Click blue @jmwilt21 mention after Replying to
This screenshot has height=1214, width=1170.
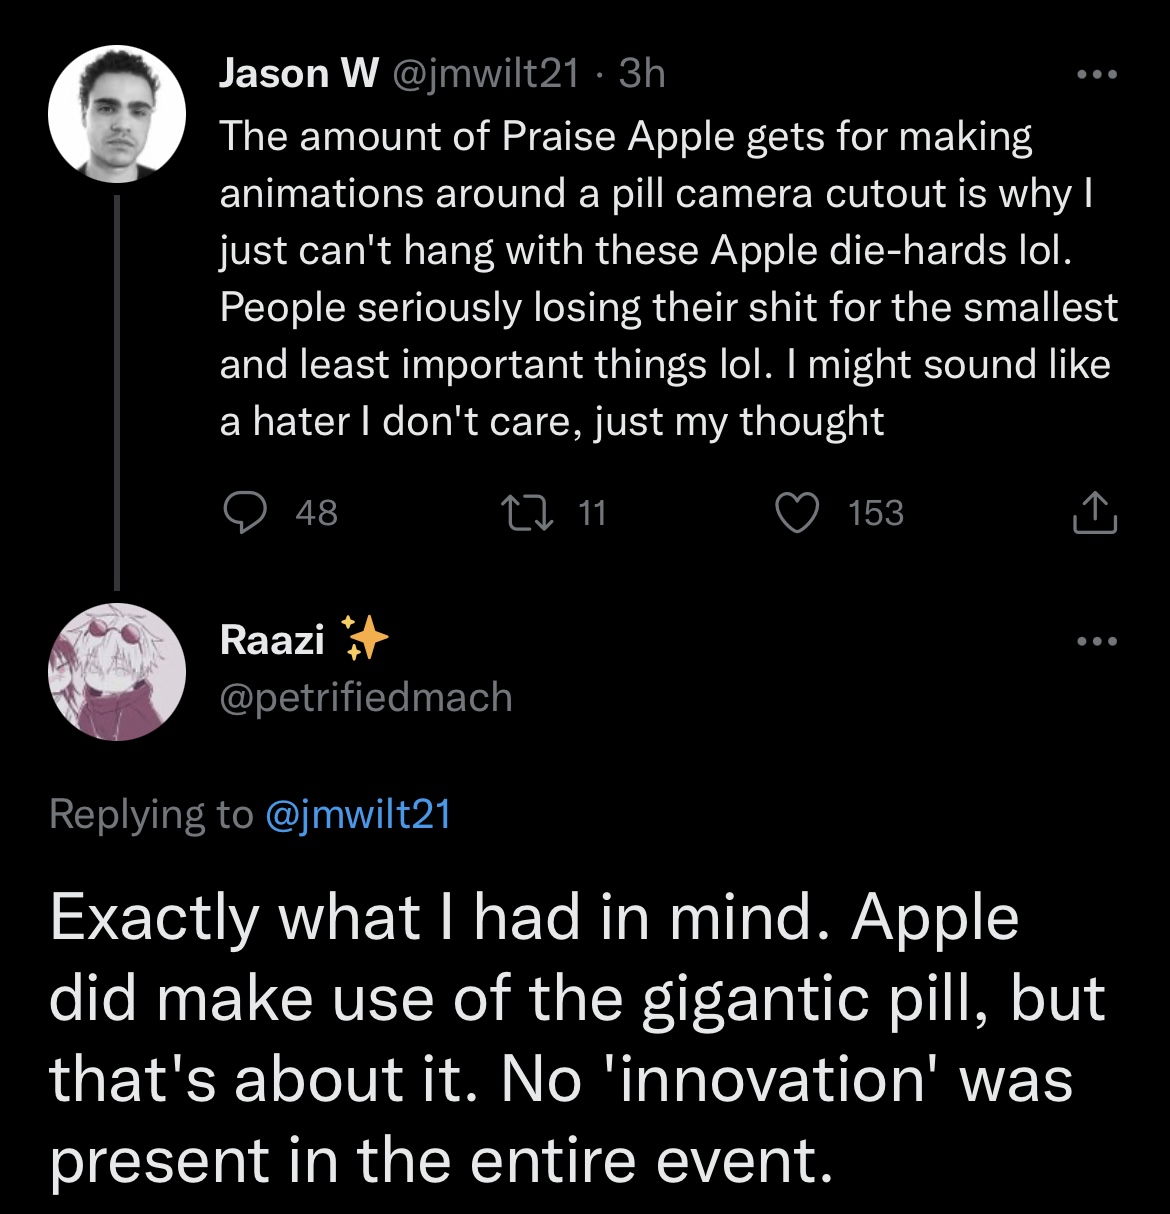coord(359,814)
